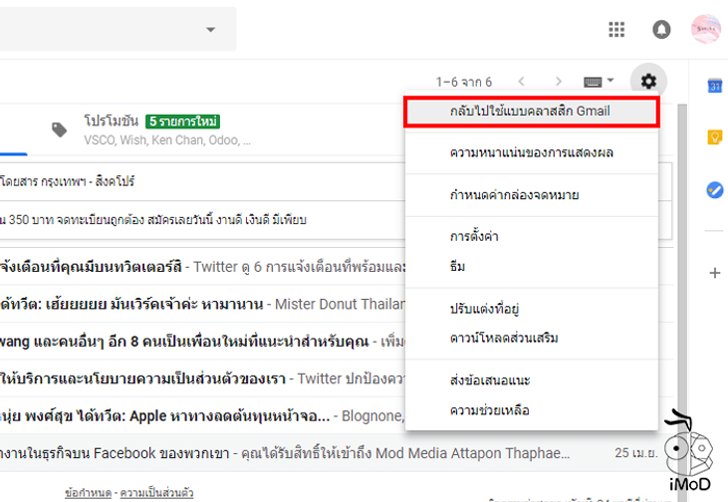Open Google Calendar side panel icon

pyautogui.click(x=715, y=85)
